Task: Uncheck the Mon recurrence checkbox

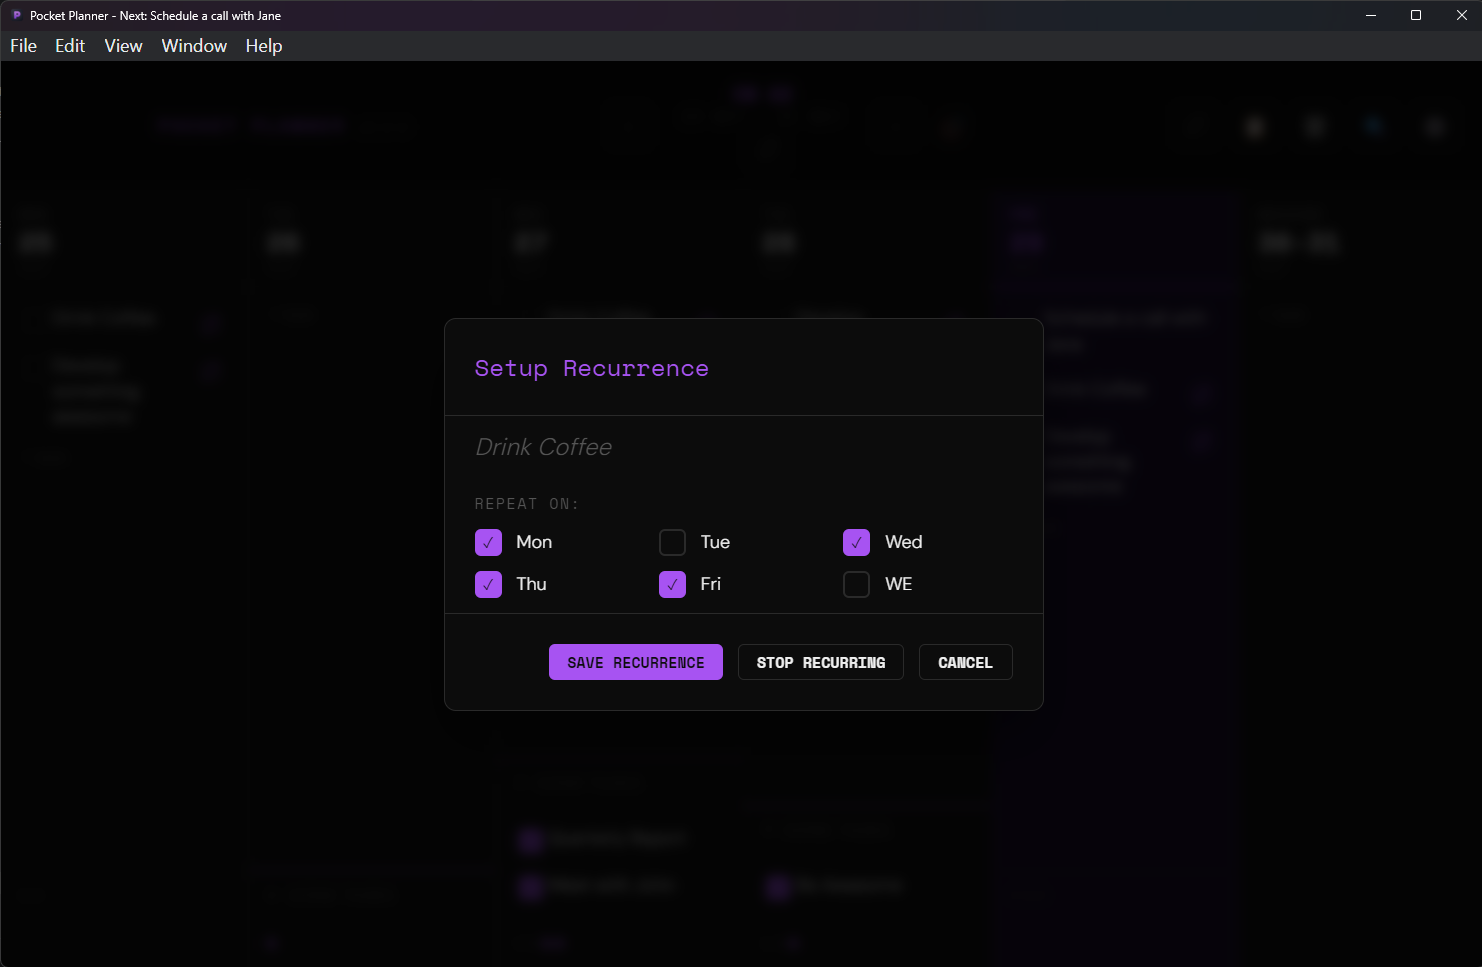Action: tap(488, 542)
